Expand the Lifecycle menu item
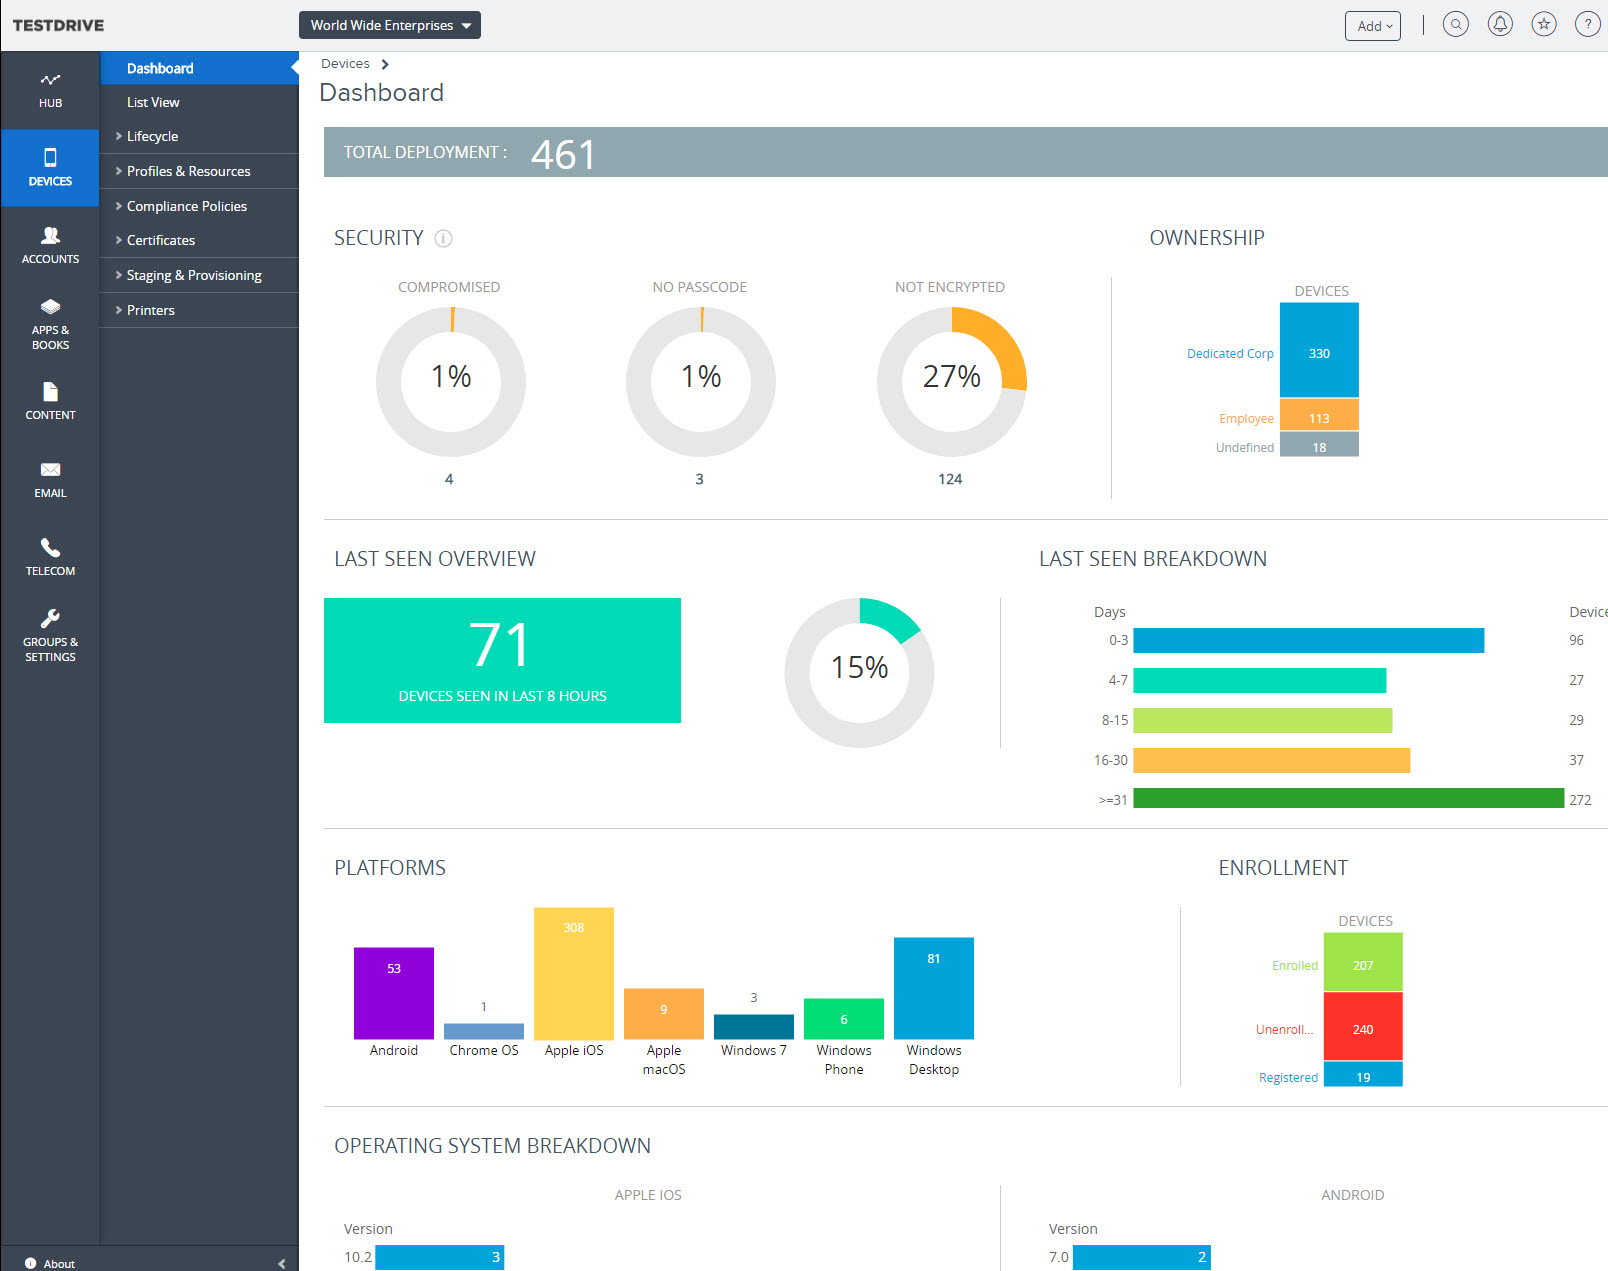1608x1271 pixels. (152, 136)
